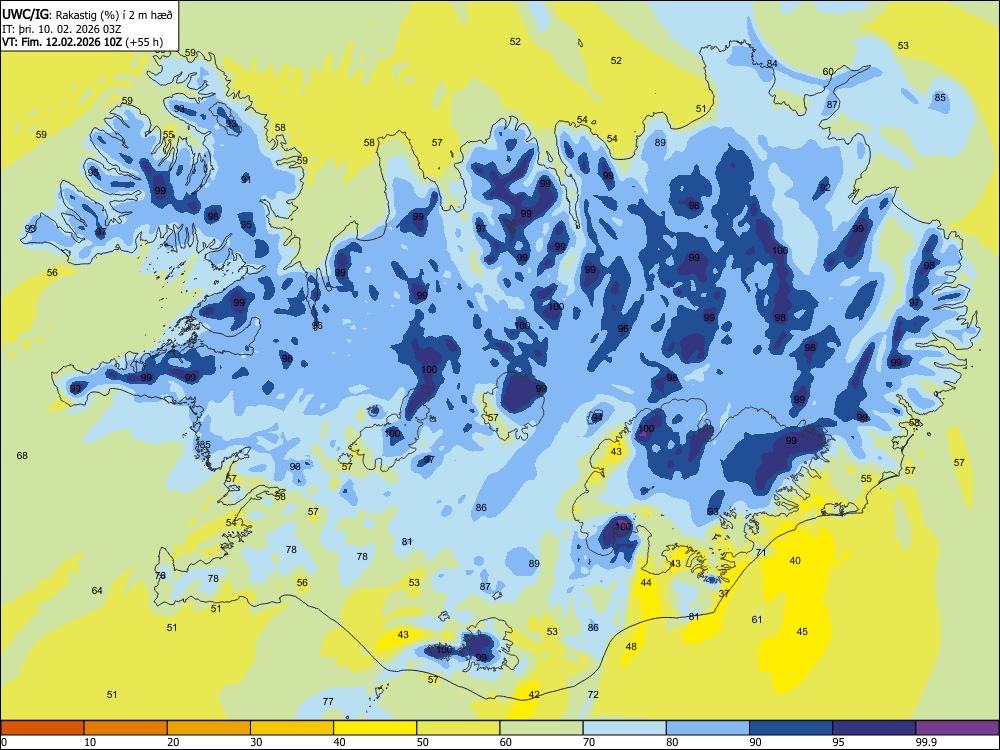Click the dark orange 0–10 legend swatch
1000x750 pixels.
coord(42,728)
